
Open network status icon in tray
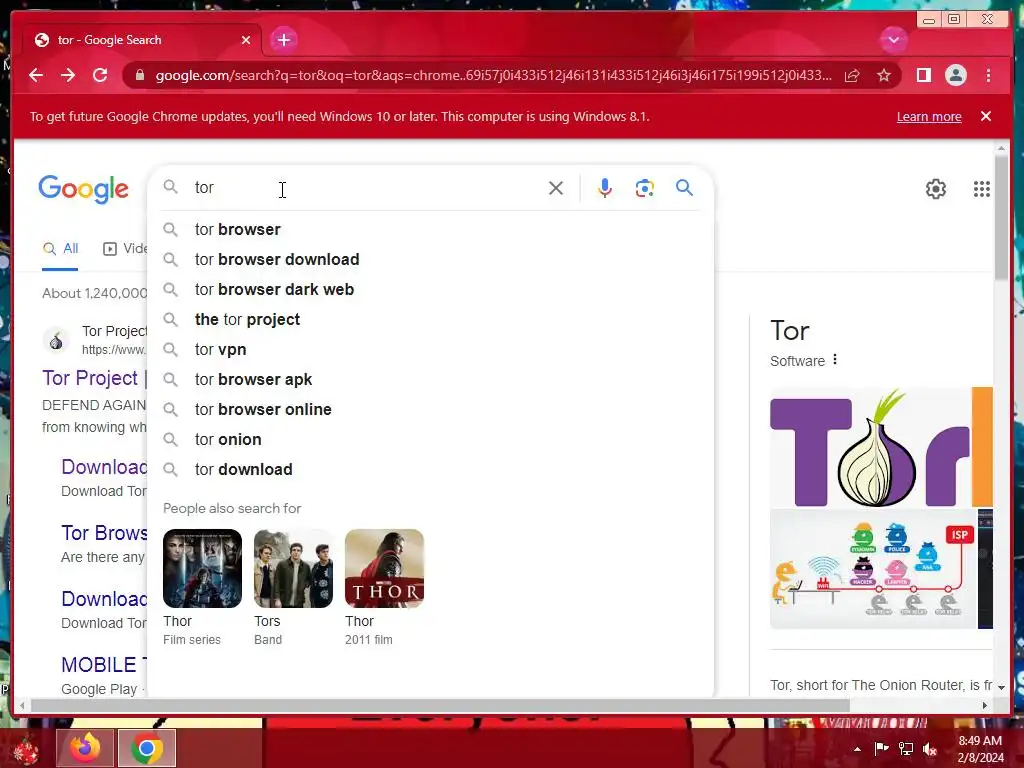coord(906,748)
